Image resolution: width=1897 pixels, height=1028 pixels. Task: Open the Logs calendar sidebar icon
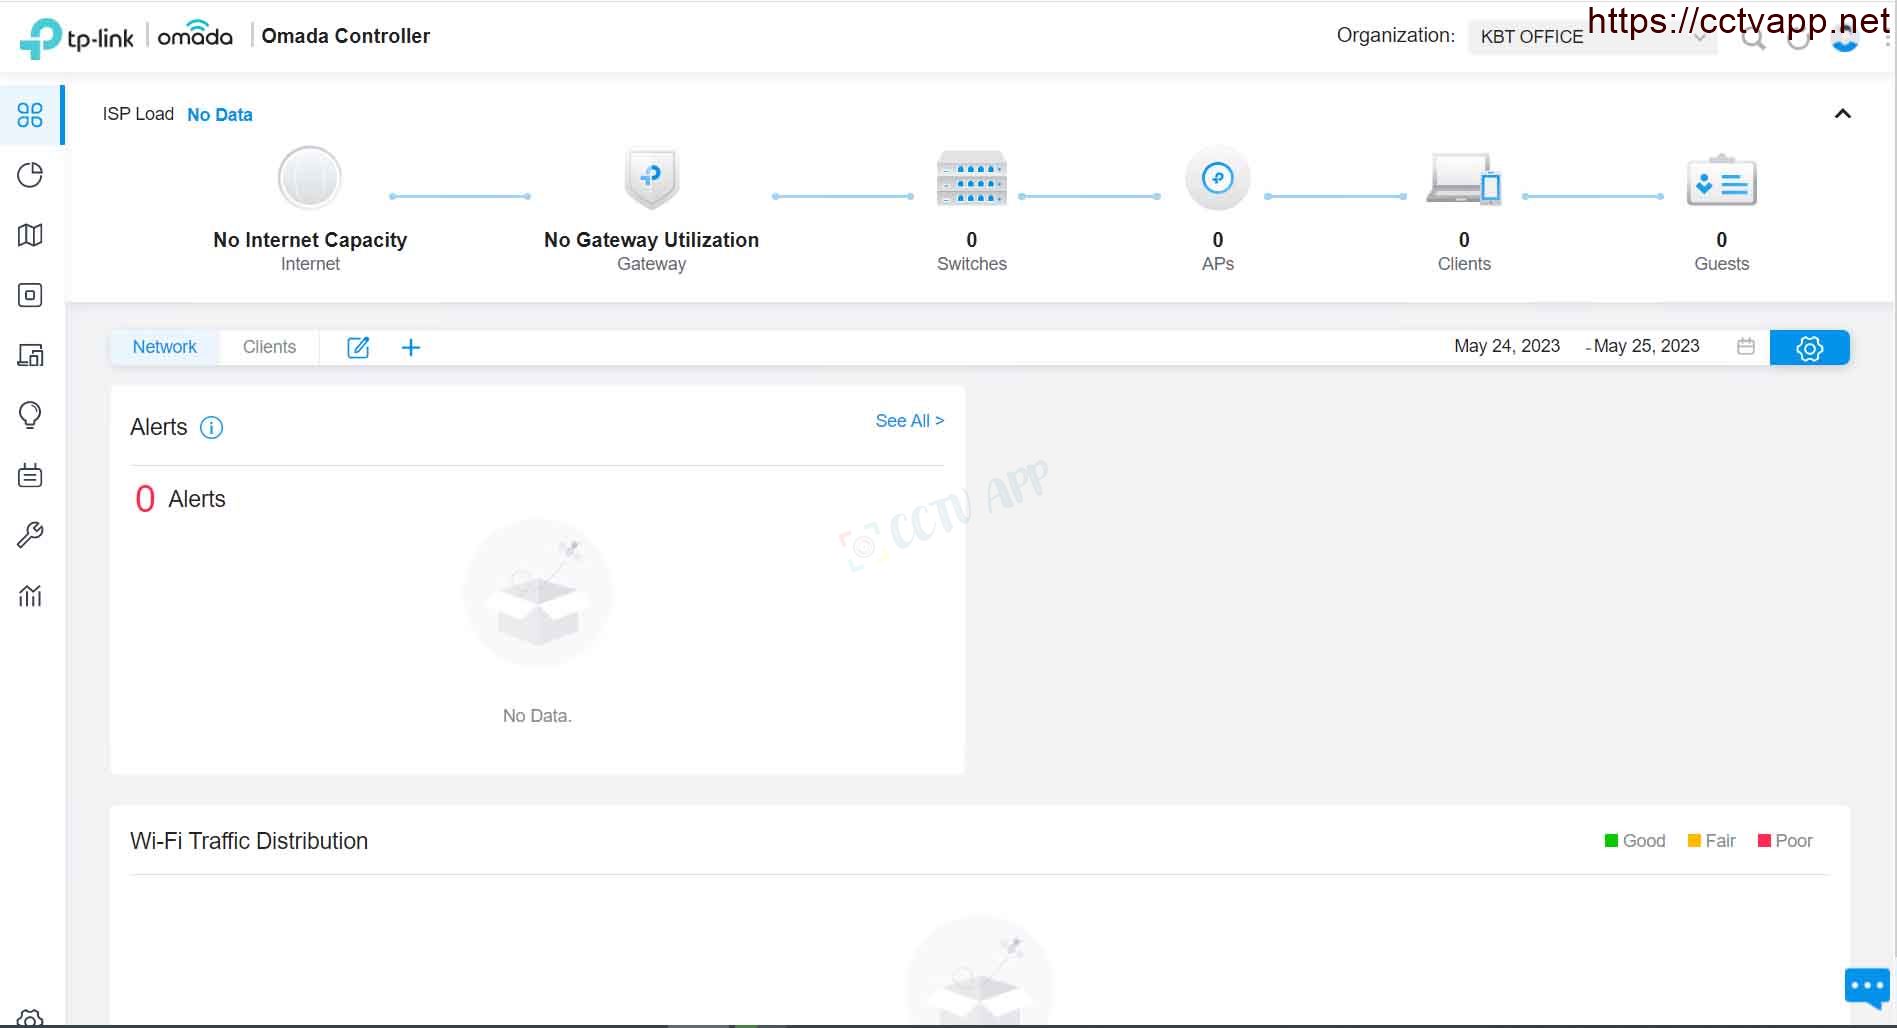[x=30, y=475]
